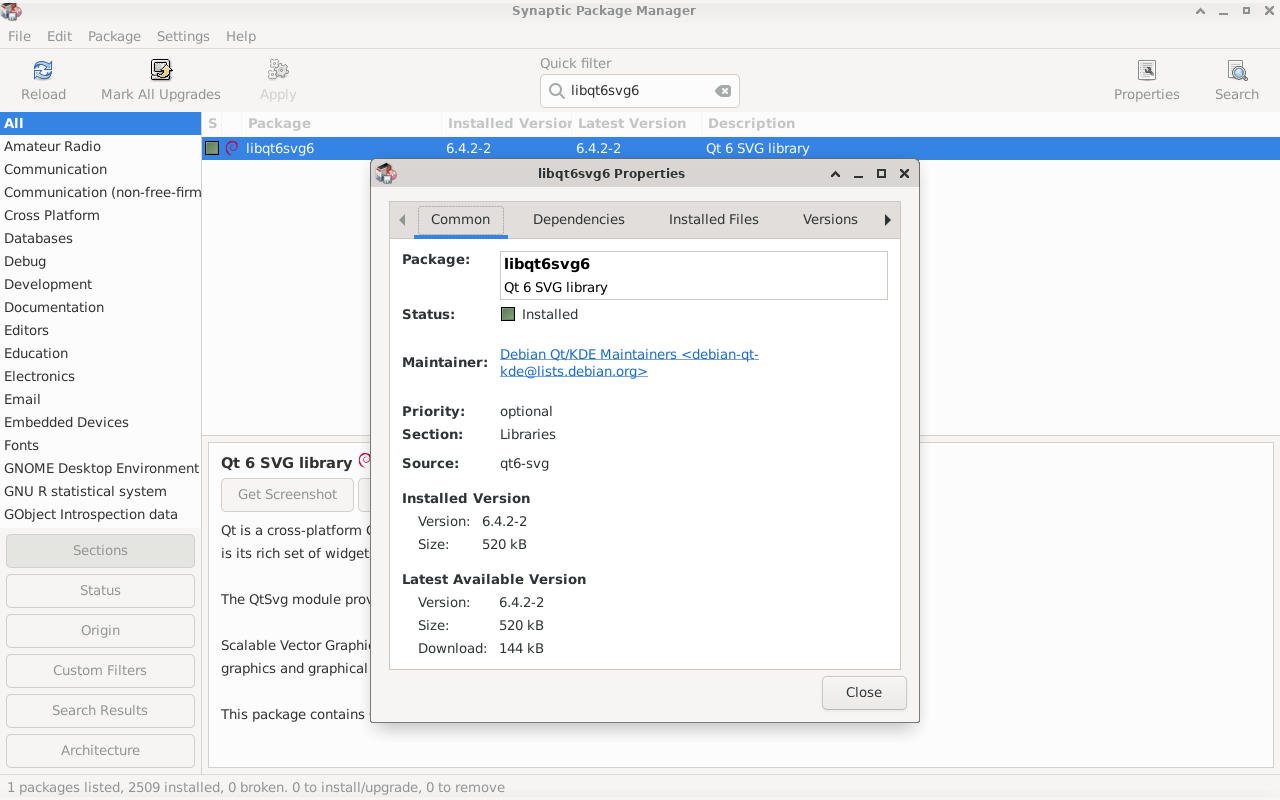Switch to the Dependencies tab
Image resolution: width=1280 pixels, height=800 pixels.
tap(579, 219)
